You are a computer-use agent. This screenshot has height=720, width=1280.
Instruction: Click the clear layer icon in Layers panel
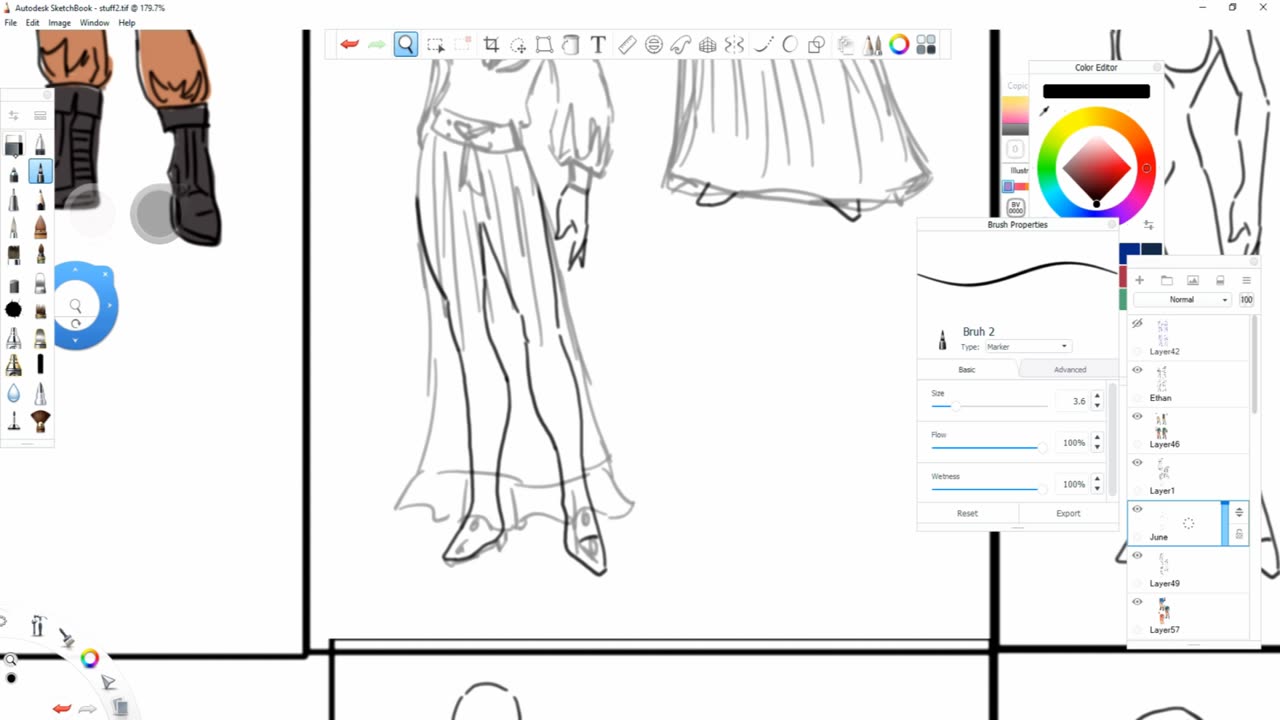click(x=1220, y=280)
